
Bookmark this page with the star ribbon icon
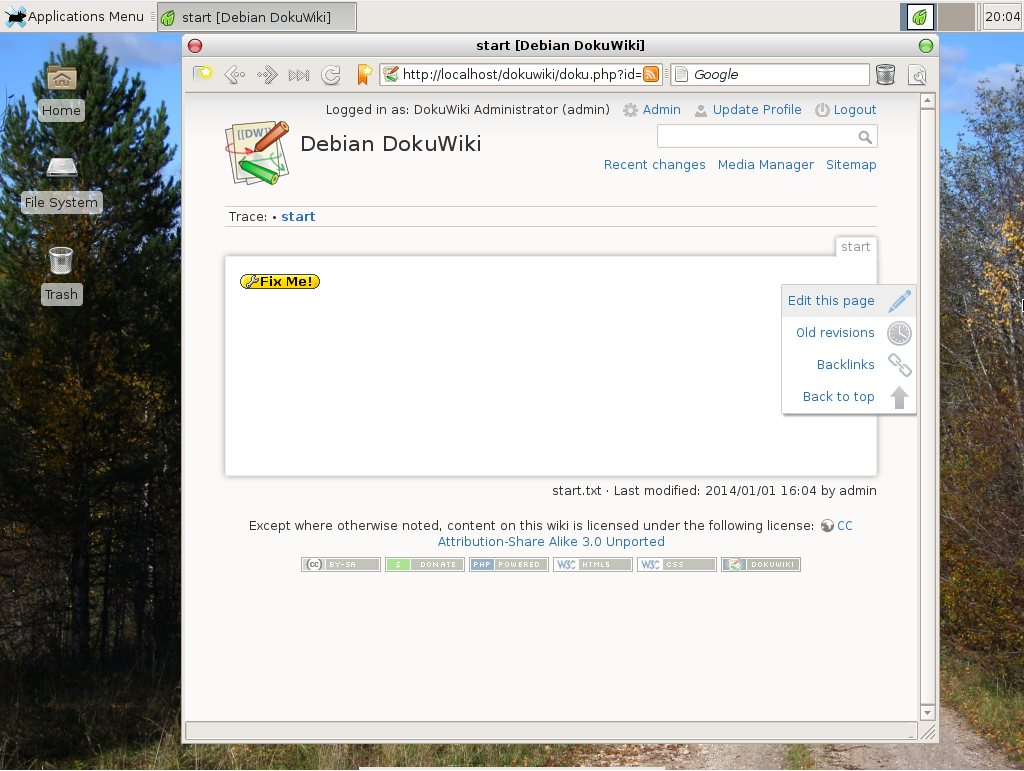[x=364, y=74]
